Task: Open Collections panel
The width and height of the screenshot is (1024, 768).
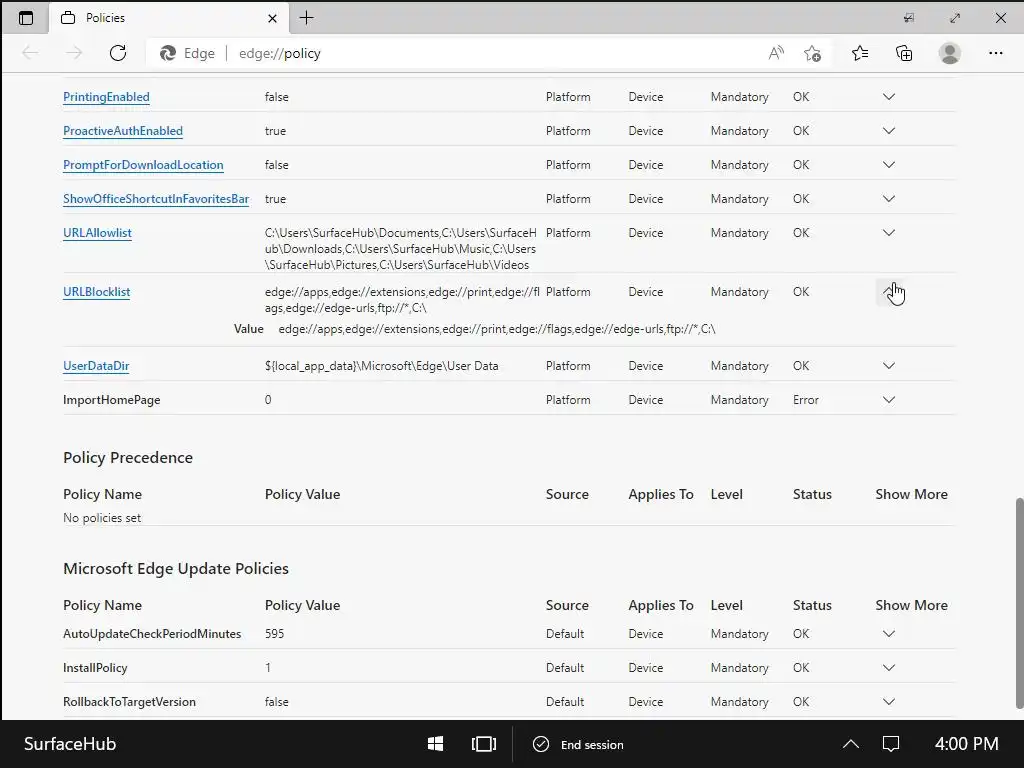Action: [904, 53]
